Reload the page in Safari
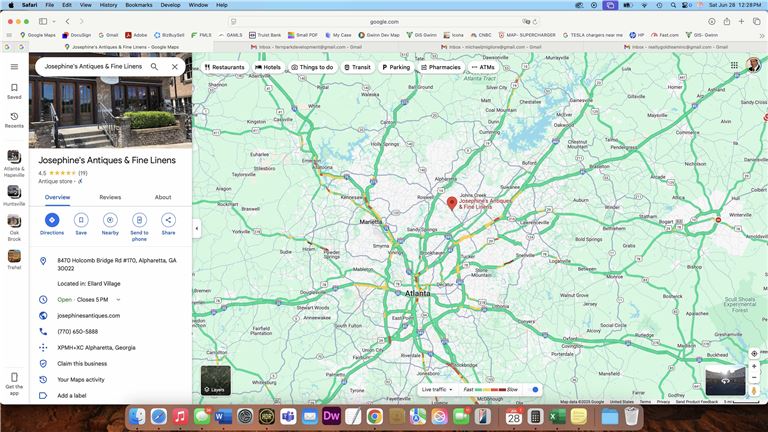The height and width of the screenshot is (432, 768). coord(535,22)
